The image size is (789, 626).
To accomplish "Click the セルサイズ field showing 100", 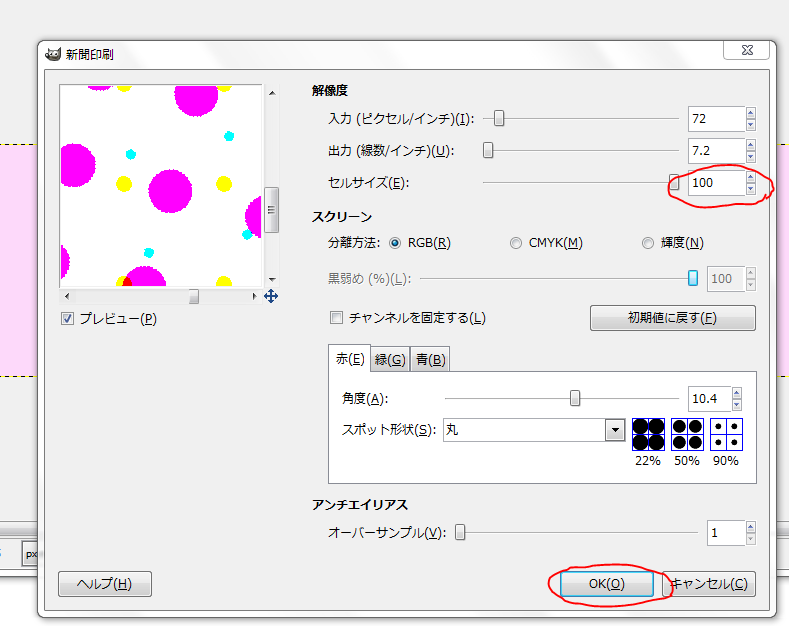I will coord(717,183).
